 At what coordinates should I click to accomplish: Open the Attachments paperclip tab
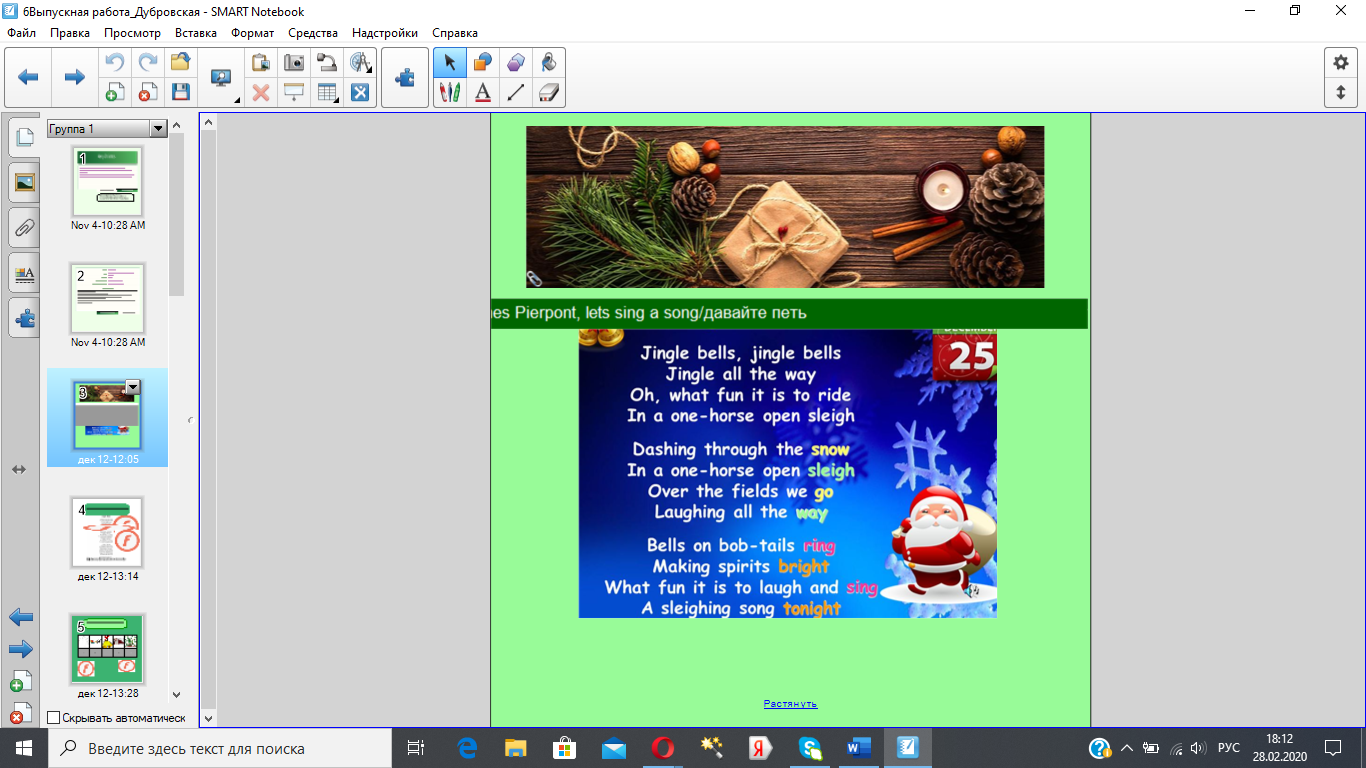coord(25,227)
